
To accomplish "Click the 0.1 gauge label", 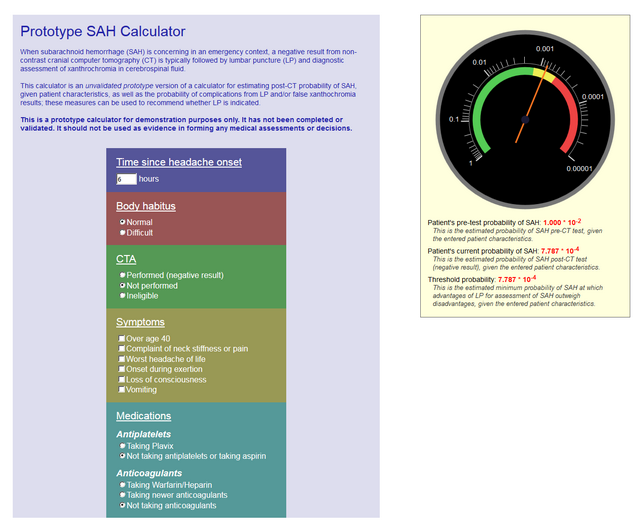I will pos(453,120).
